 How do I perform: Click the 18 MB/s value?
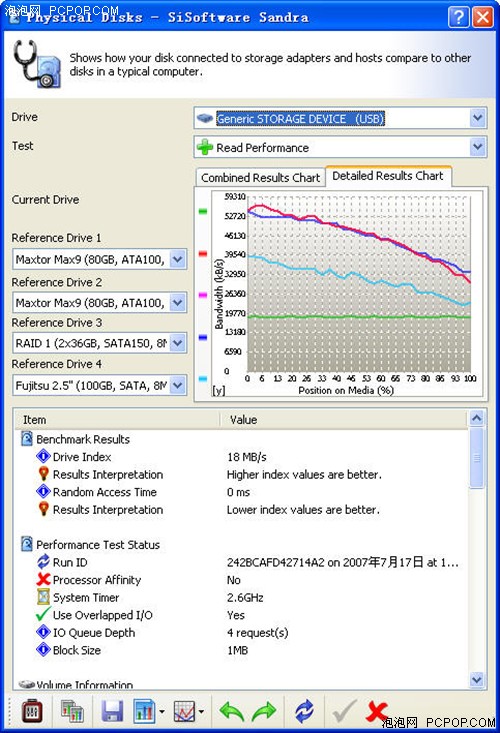point(246,457)
